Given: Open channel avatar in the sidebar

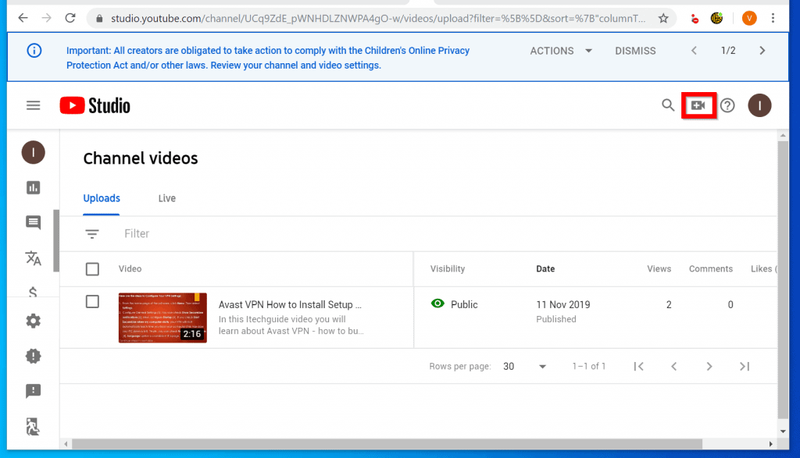Looking at the screenshot, I should [33, 152].
